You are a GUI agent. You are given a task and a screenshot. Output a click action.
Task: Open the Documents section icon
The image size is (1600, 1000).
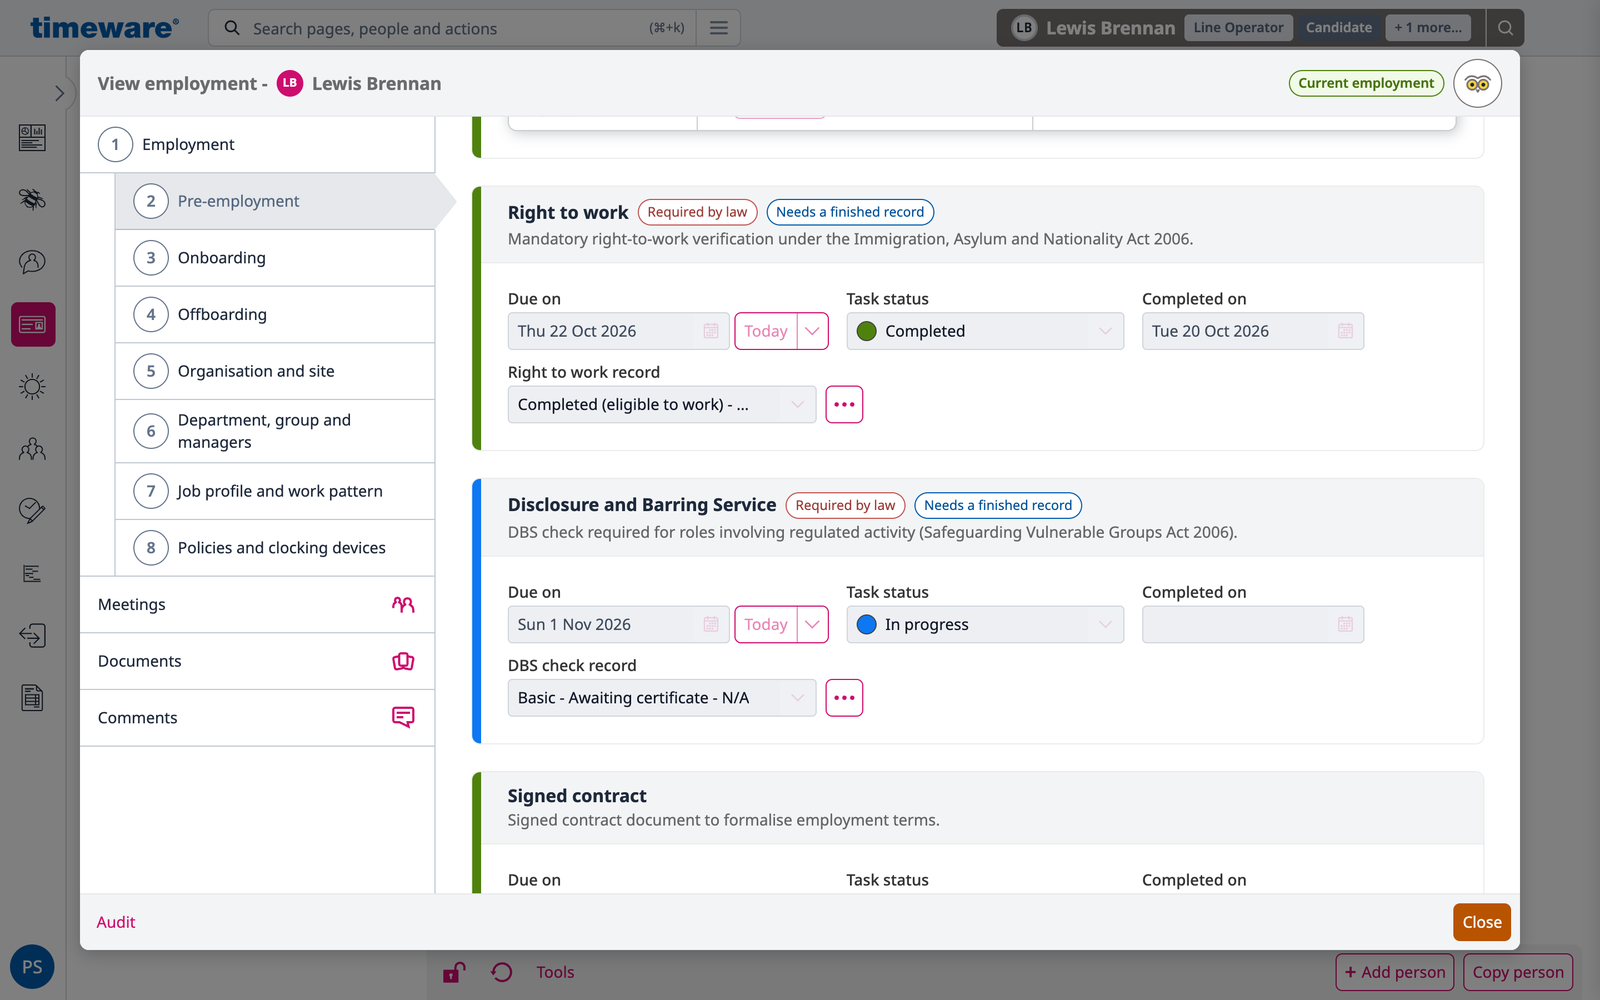click(403, 661)
